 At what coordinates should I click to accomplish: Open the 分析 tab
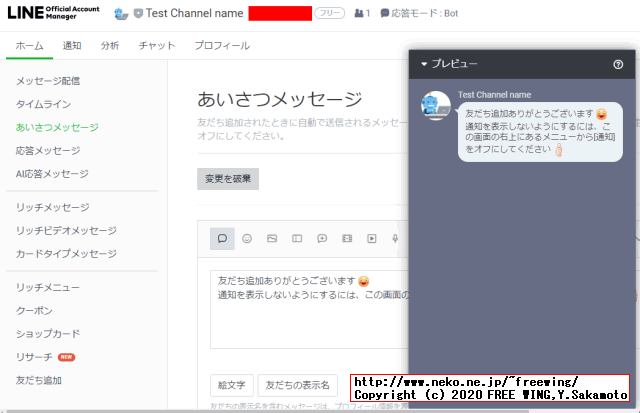coord(110,46)
